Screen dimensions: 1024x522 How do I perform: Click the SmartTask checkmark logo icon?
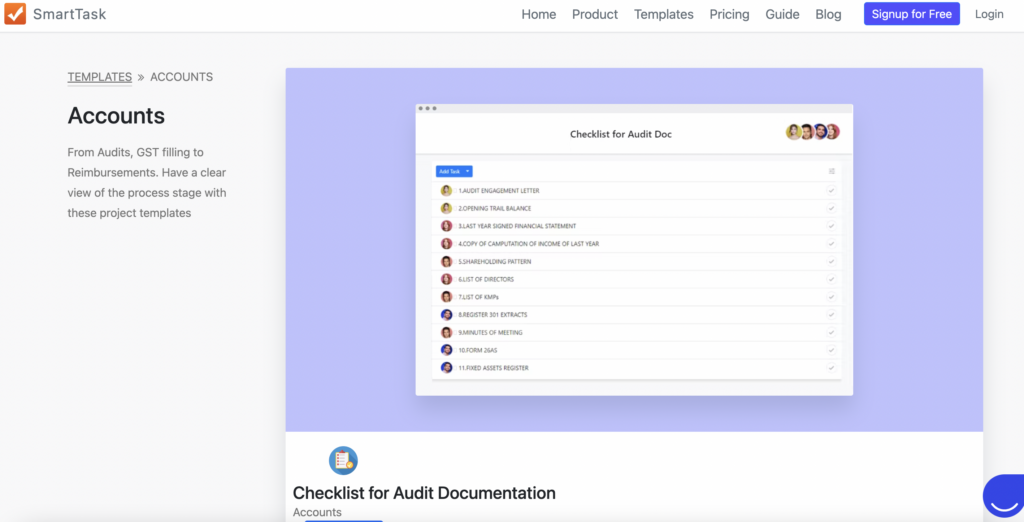(x=15, y=14)
